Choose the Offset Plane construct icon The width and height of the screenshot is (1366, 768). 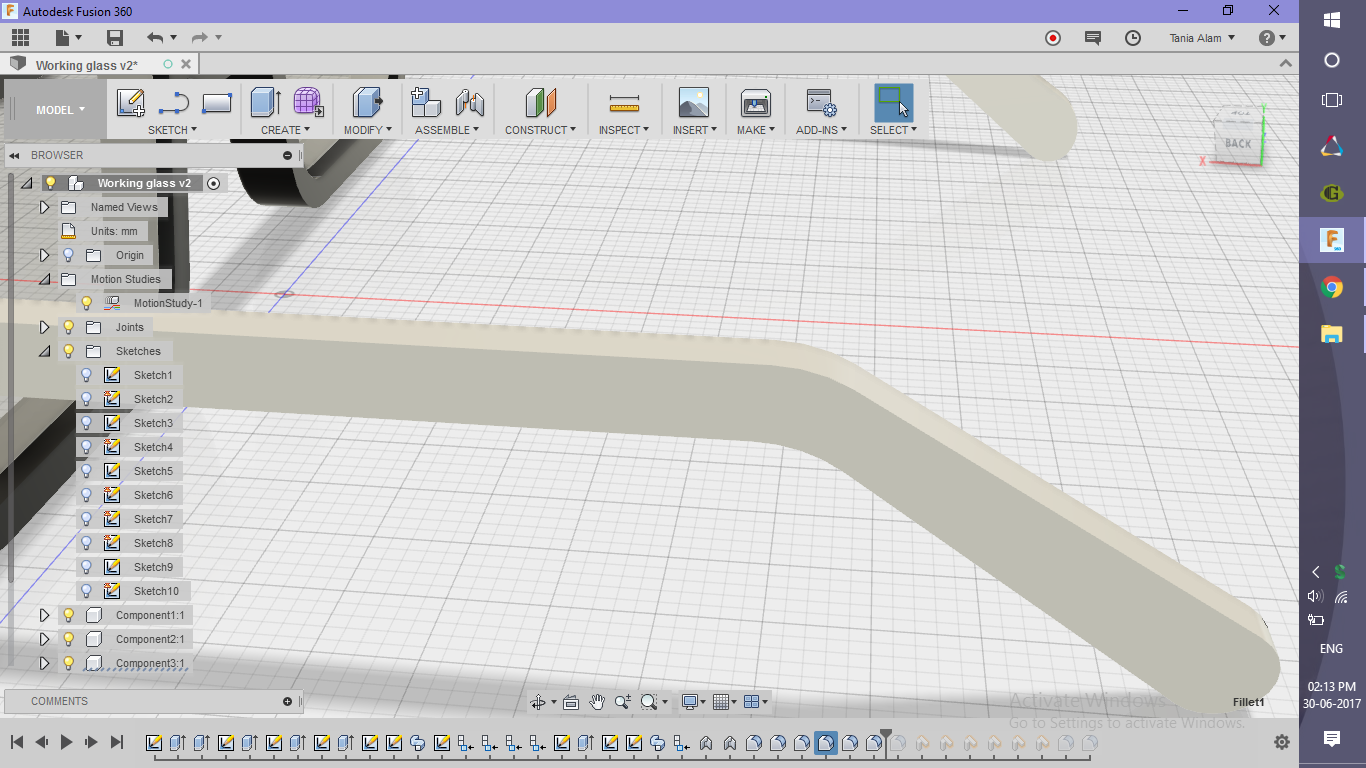[541, 102]
